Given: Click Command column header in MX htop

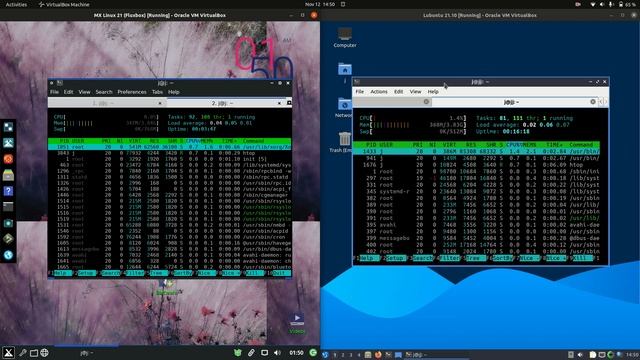Looking at the screenshot, I should click(253, 141).
